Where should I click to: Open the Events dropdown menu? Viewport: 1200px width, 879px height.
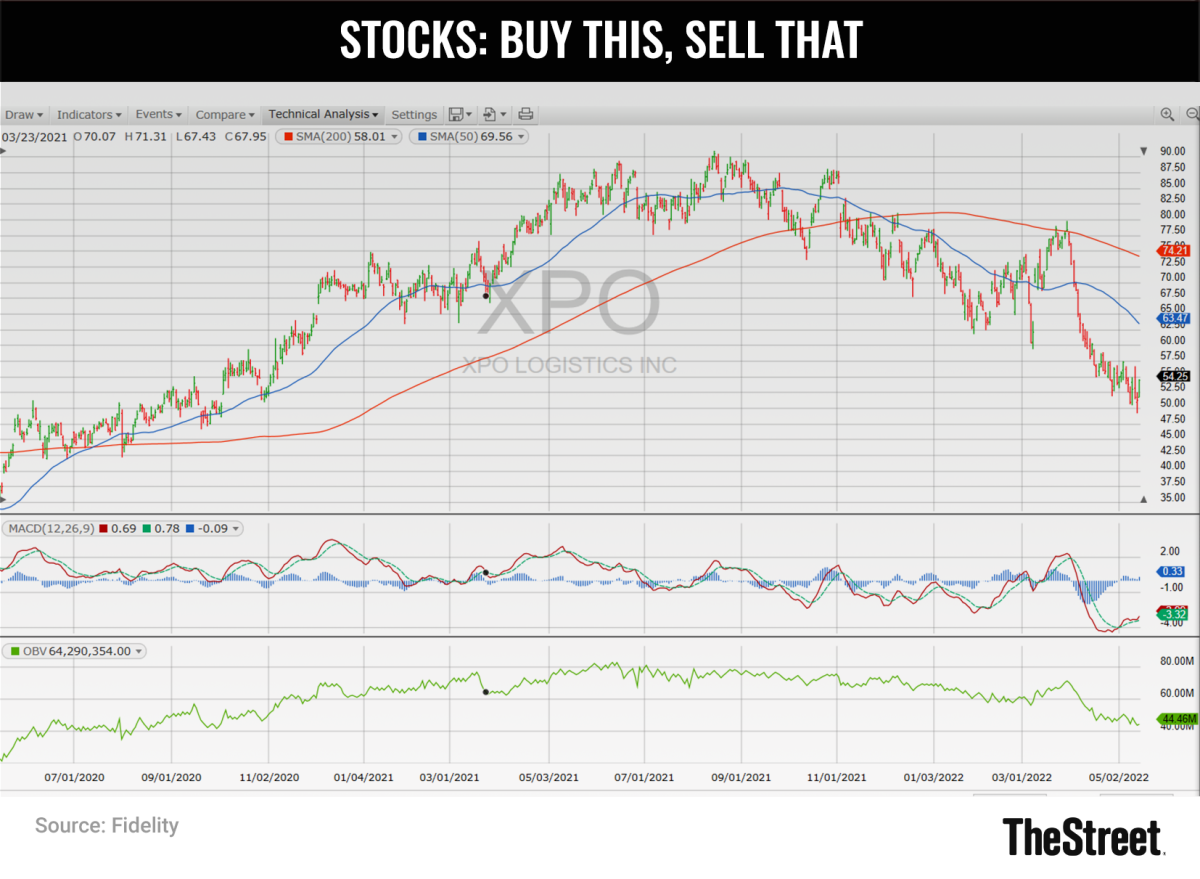(158, 115)
